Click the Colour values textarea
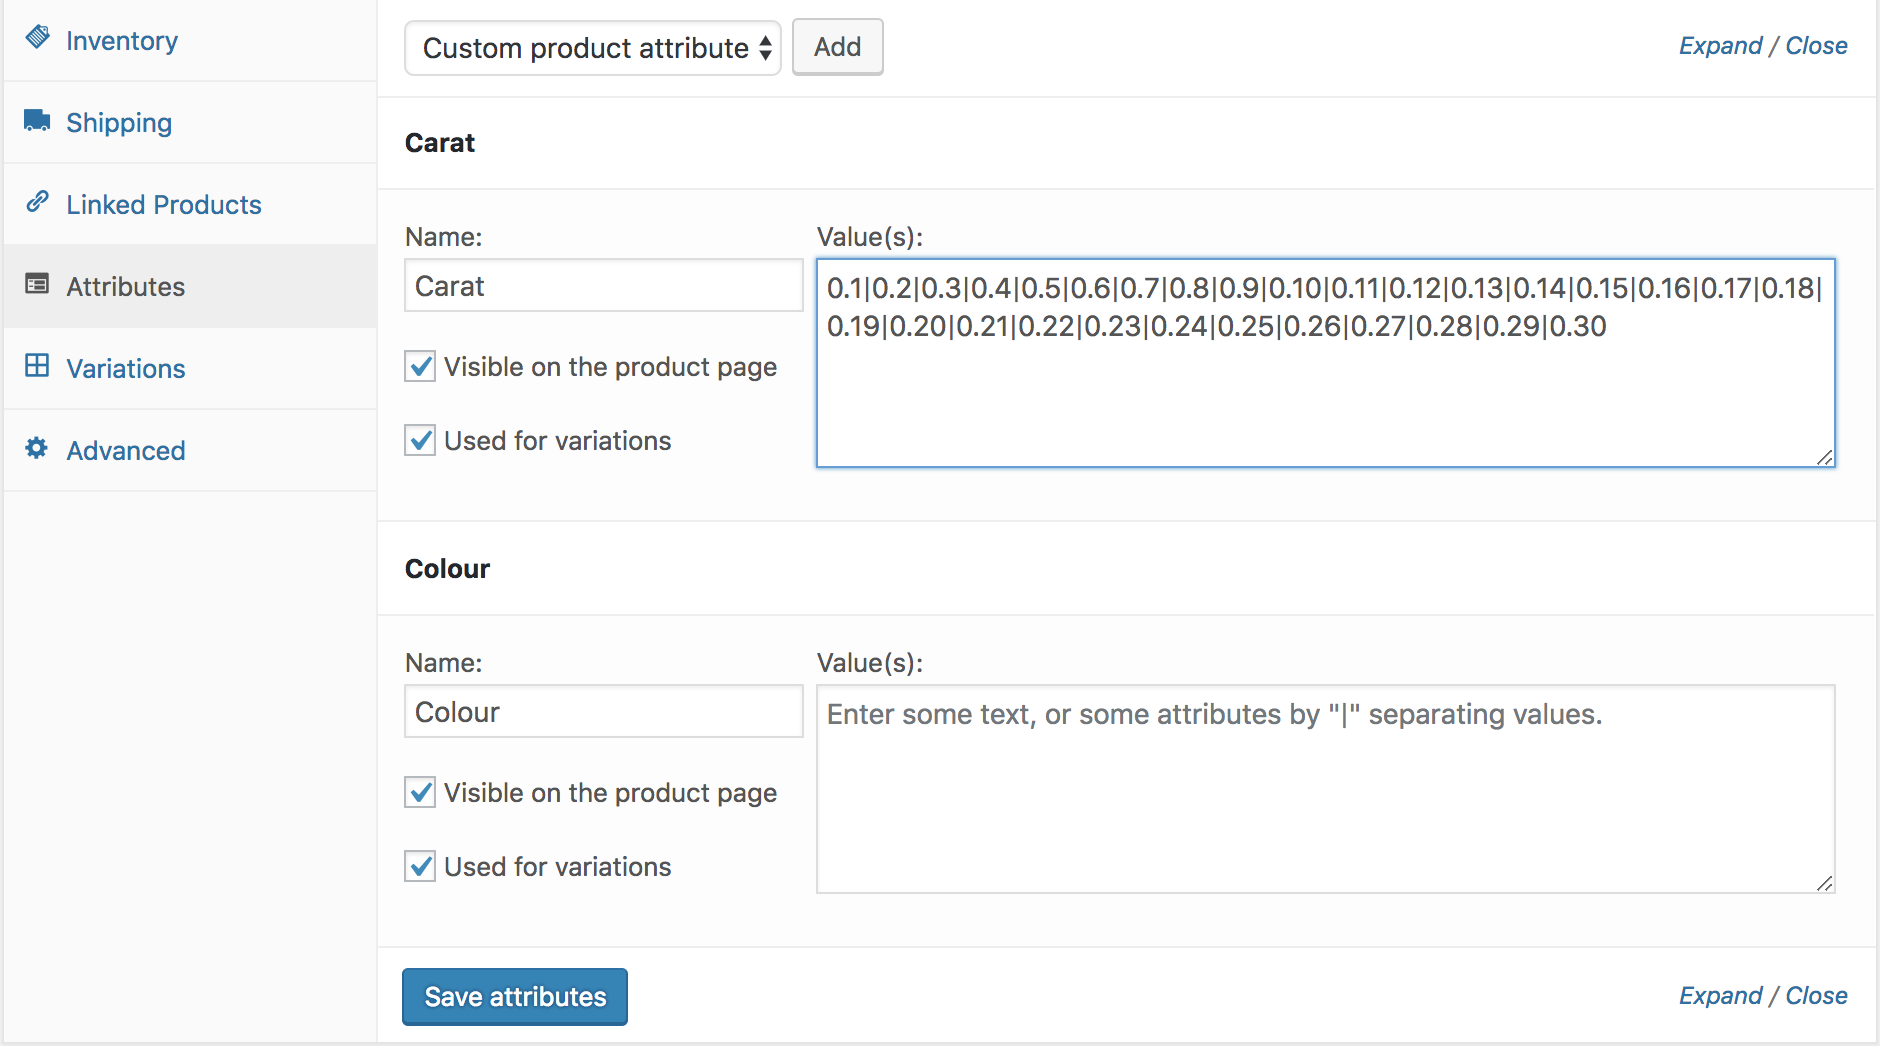The width and height of the screenshot is (1880, 1046). 1326,789
